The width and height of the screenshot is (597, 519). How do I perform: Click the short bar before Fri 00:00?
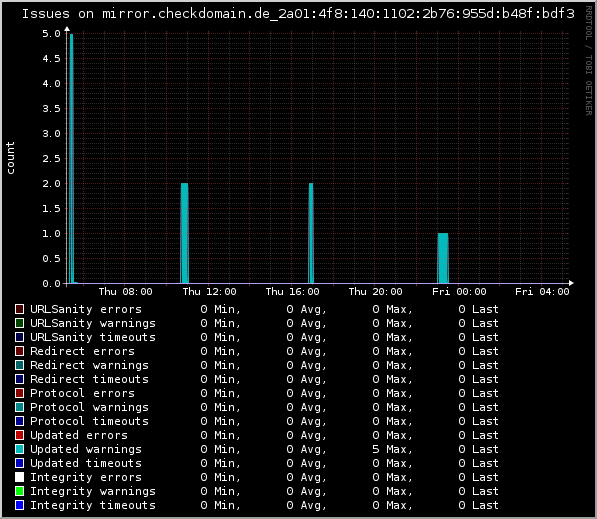(x=443, y=258)
